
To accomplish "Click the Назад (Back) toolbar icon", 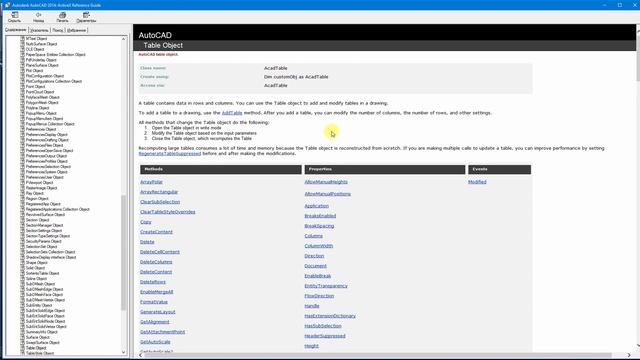I will (38, 17).
